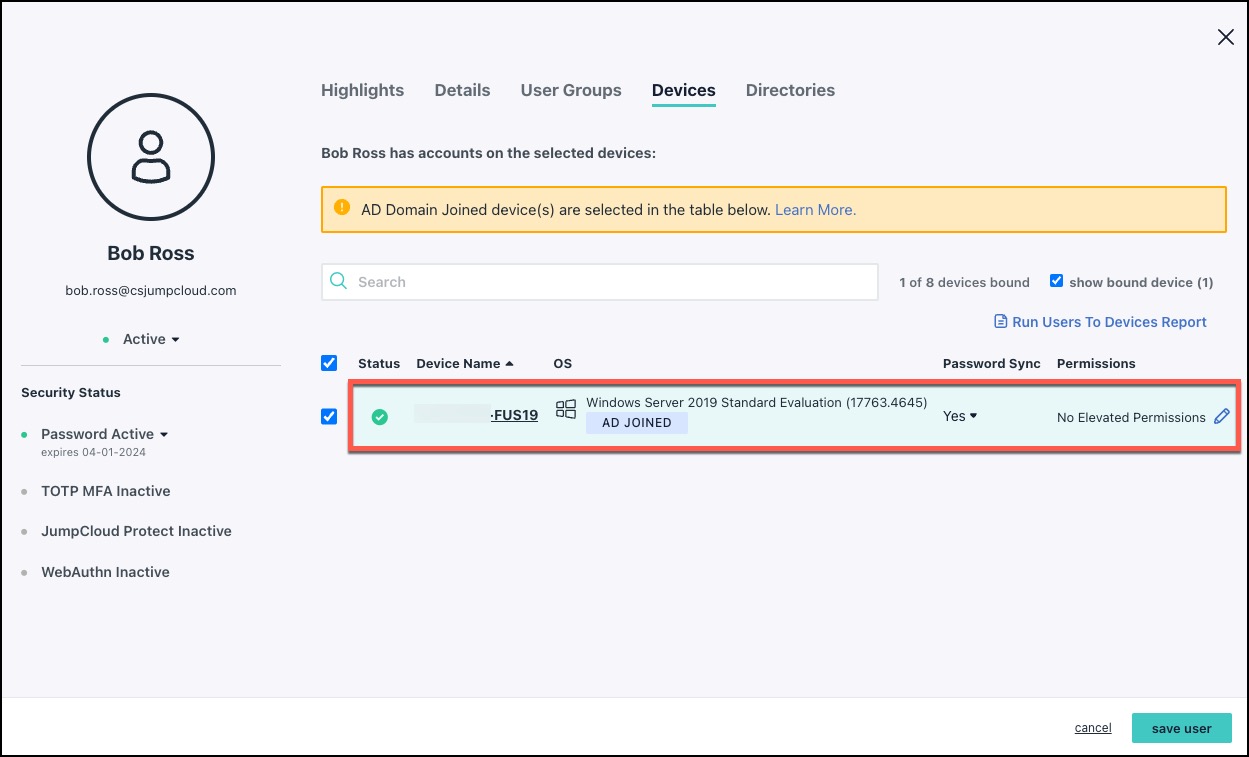Expand the Password Active dropdown

105,434
